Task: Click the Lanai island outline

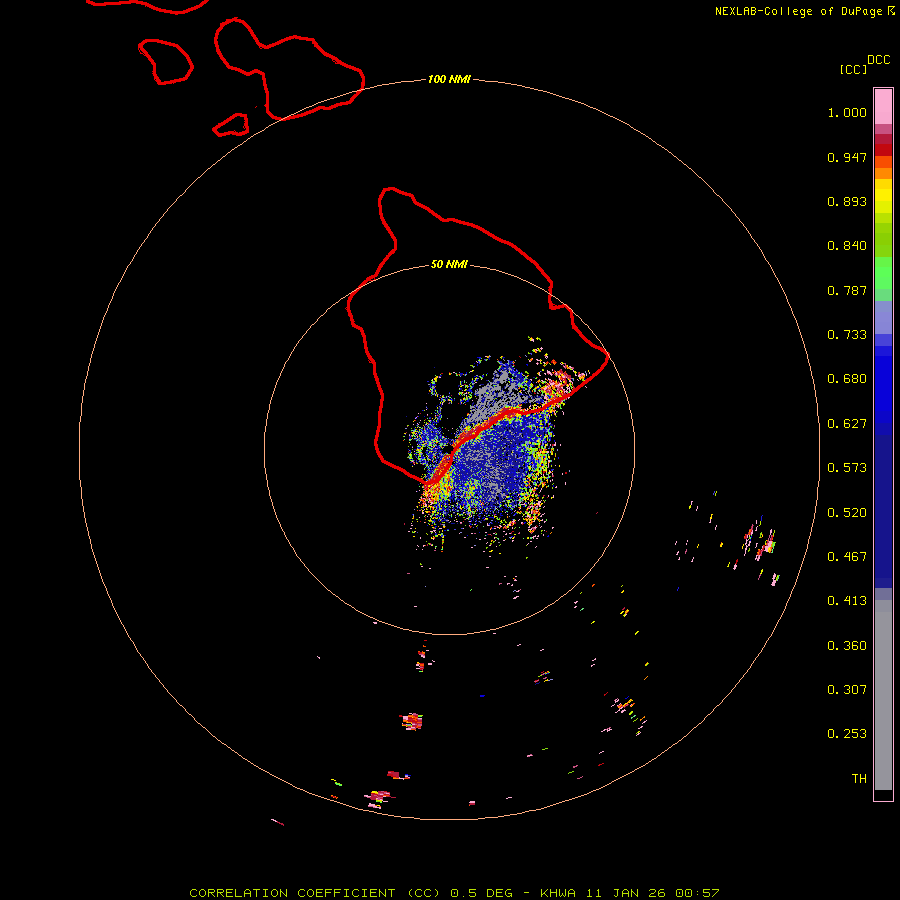Action: 165,61
